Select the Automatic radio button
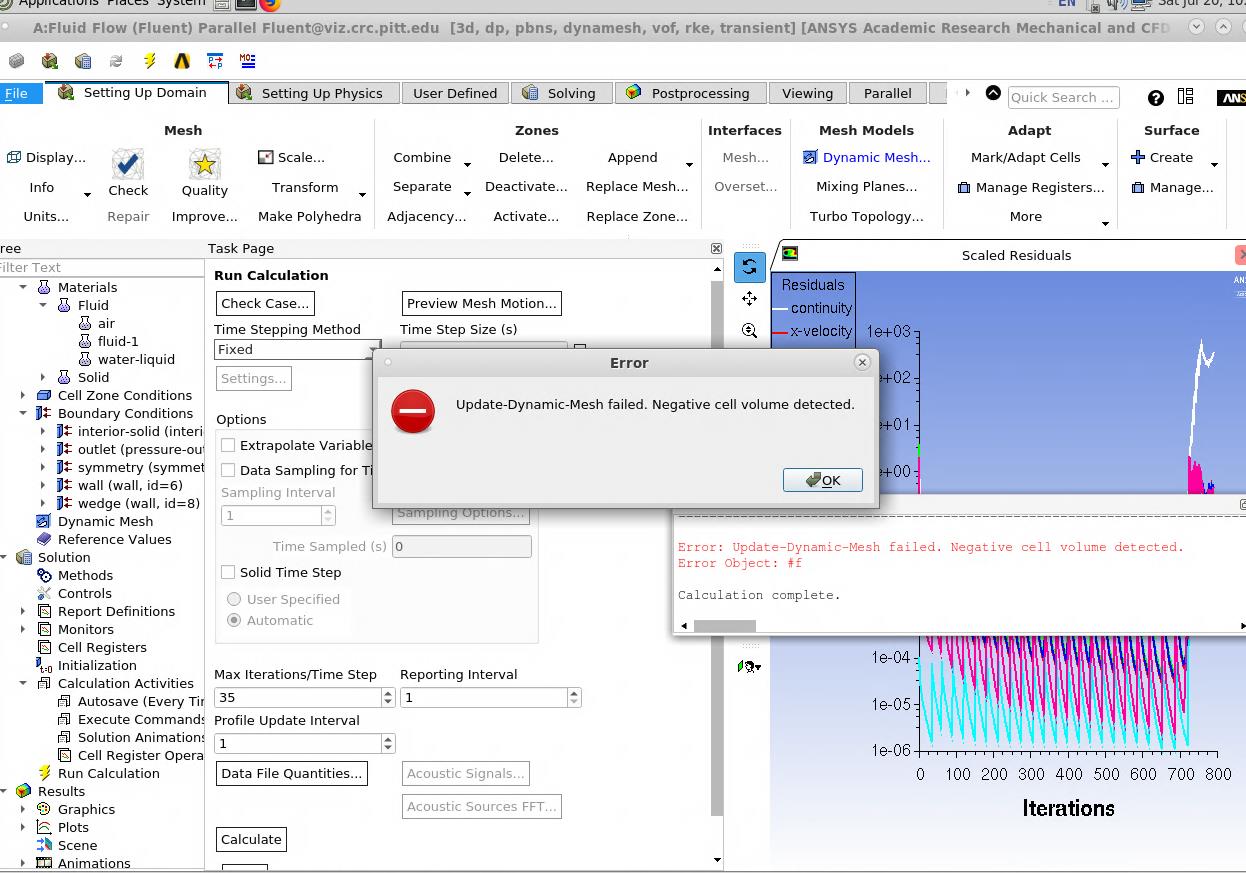1246x873 pixels. click(x=234, y=620)
